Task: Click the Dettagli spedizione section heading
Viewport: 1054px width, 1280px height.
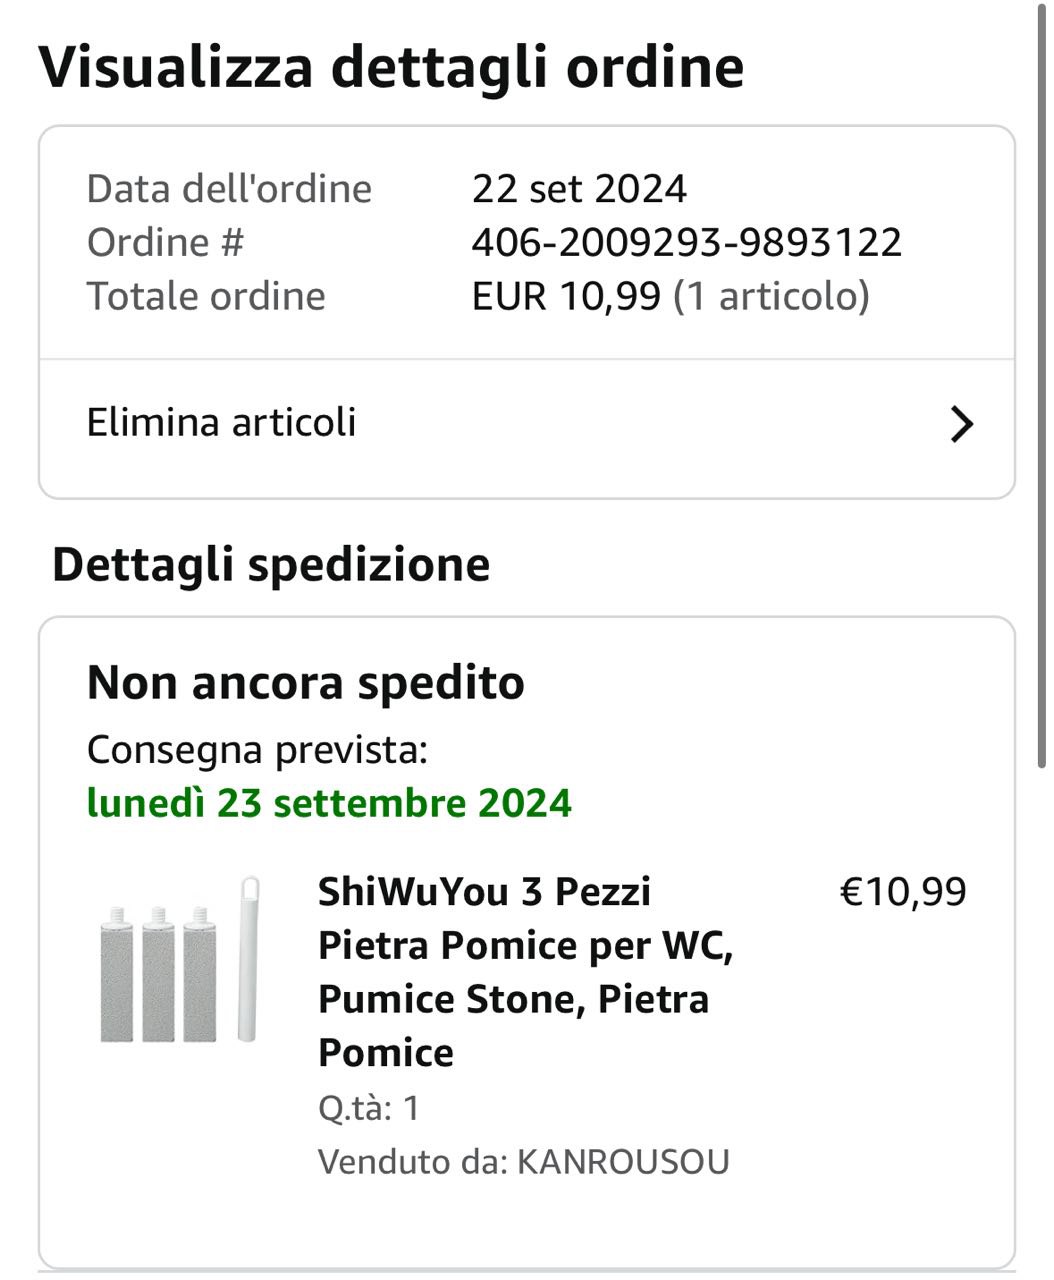Action: pos(271,564)
